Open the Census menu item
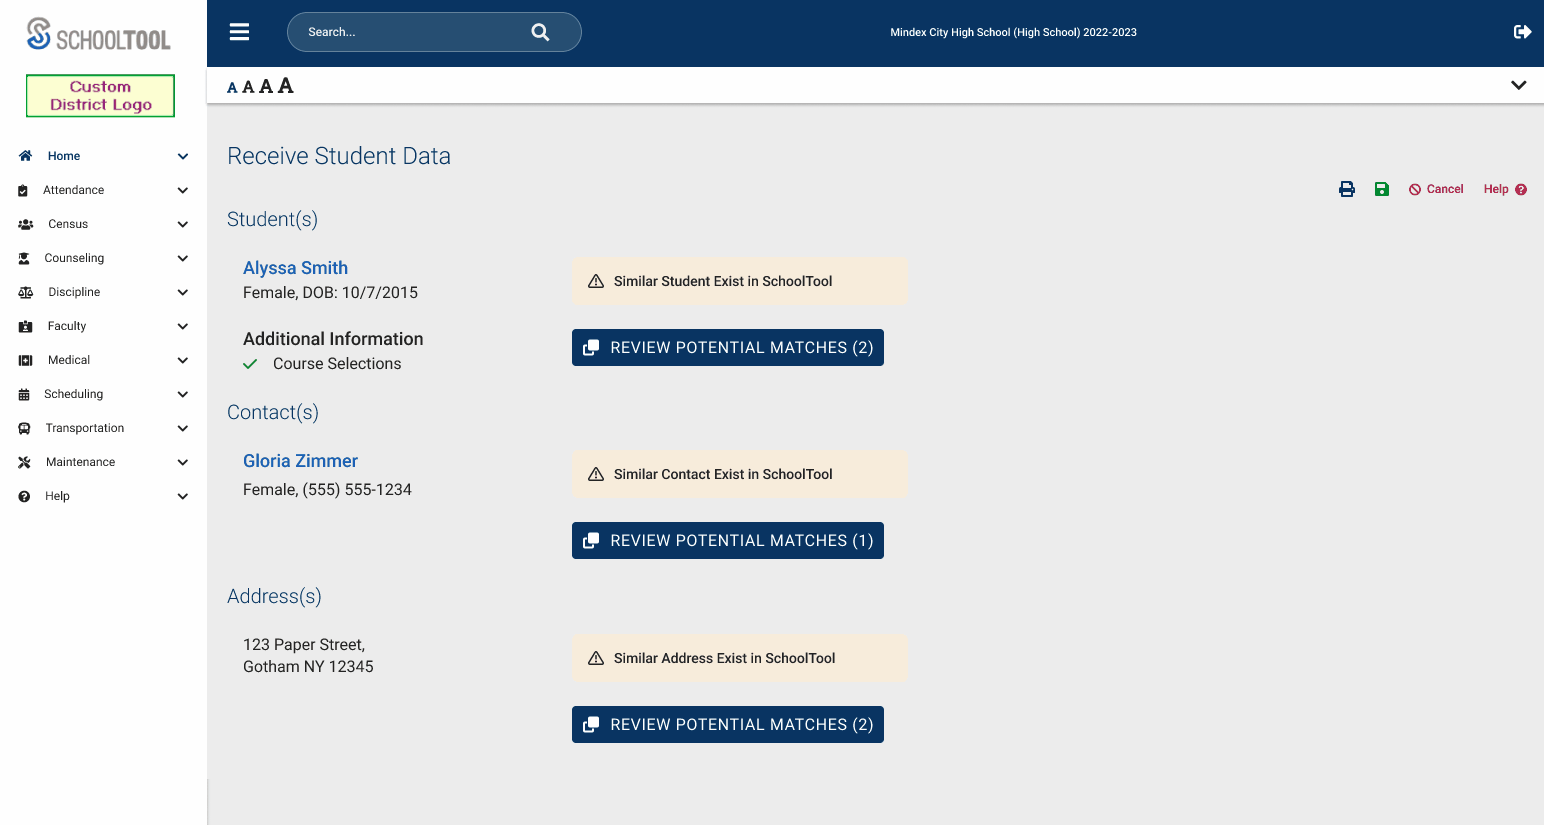 68,224
